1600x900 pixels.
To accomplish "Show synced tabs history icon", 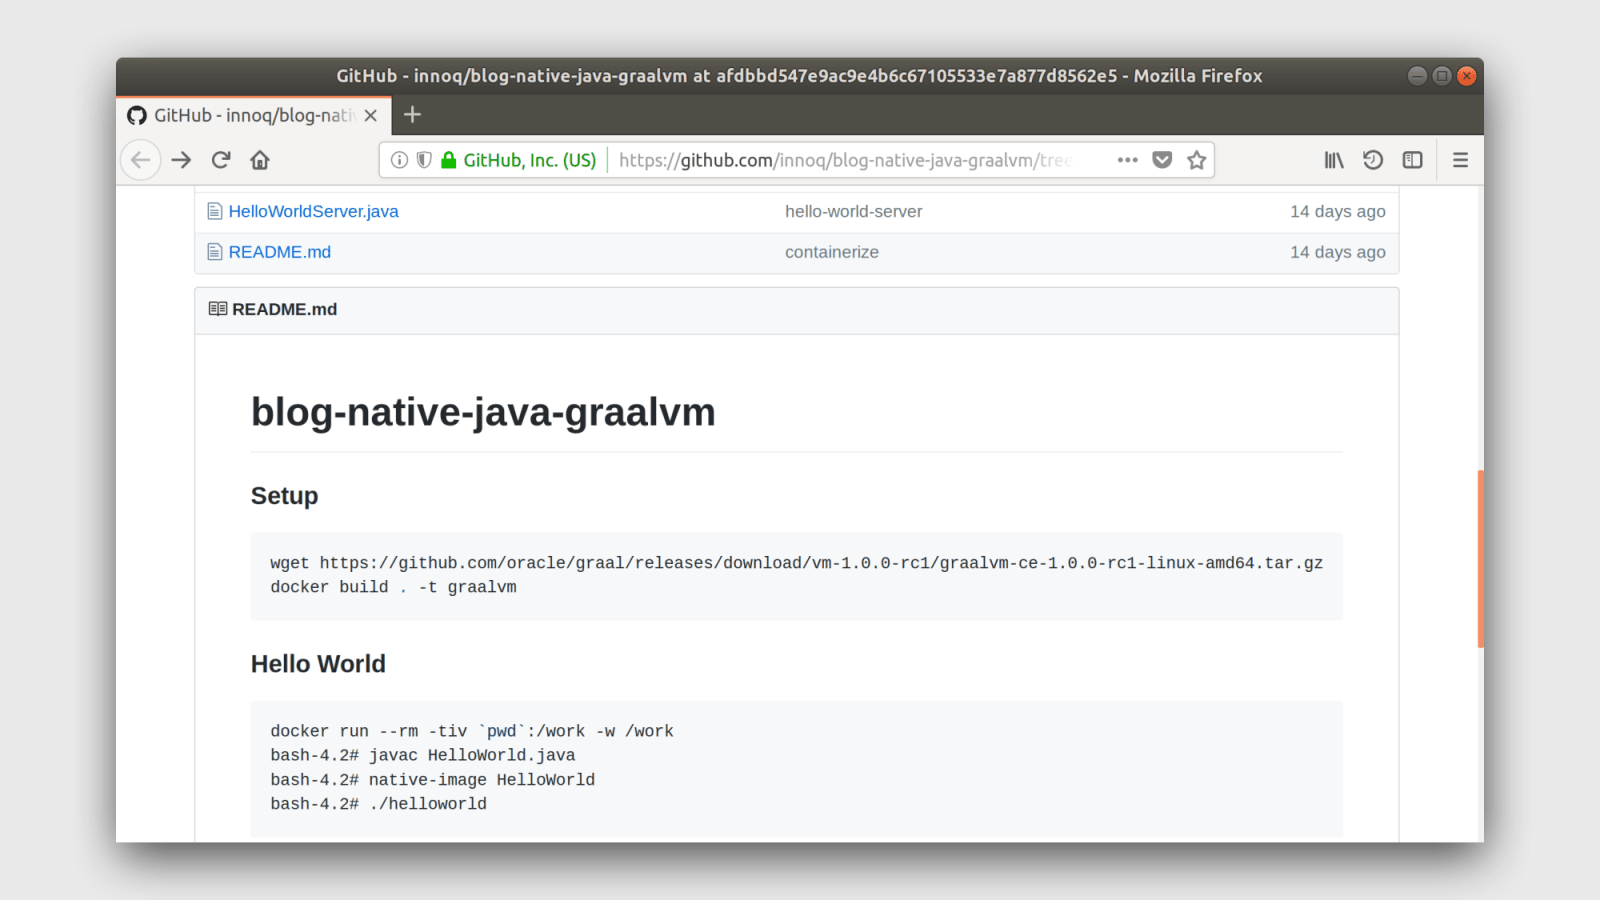I will click(x=1373, y=160).
